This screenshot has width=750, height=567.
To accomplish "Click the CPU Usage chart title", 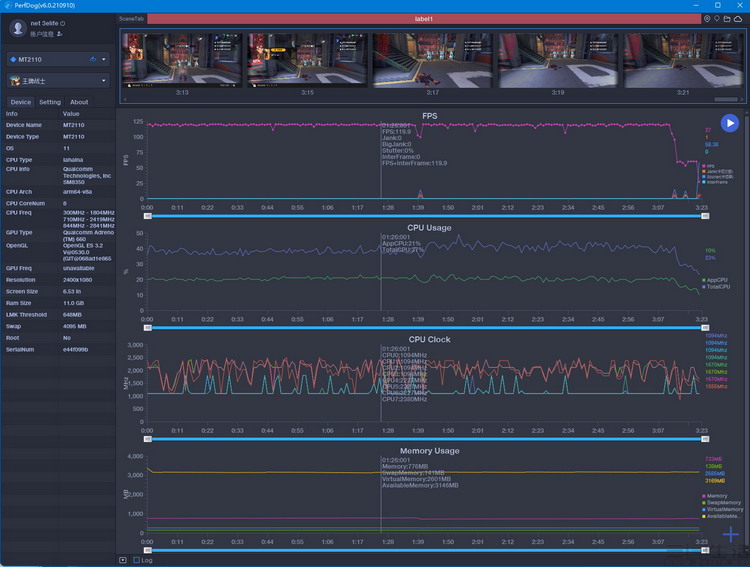I will click(x=429, y=228).
